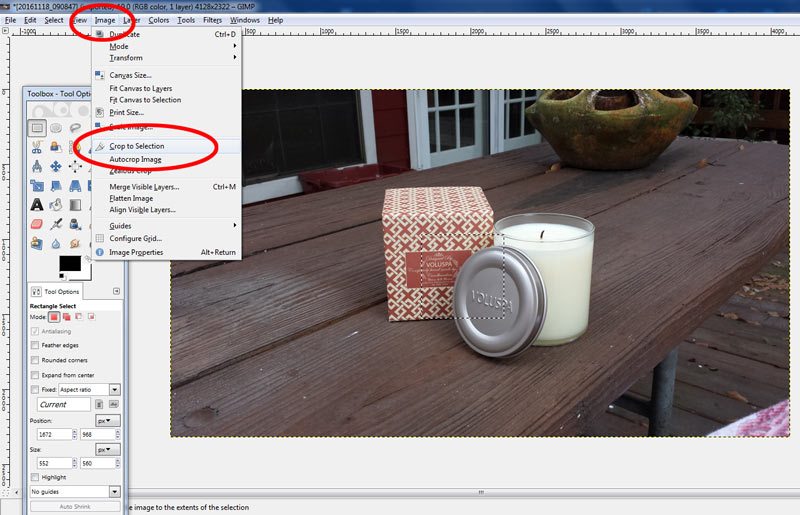Viewport: 800px width, 515px height.
Task: Open the File menu
Action: (10, 20)
